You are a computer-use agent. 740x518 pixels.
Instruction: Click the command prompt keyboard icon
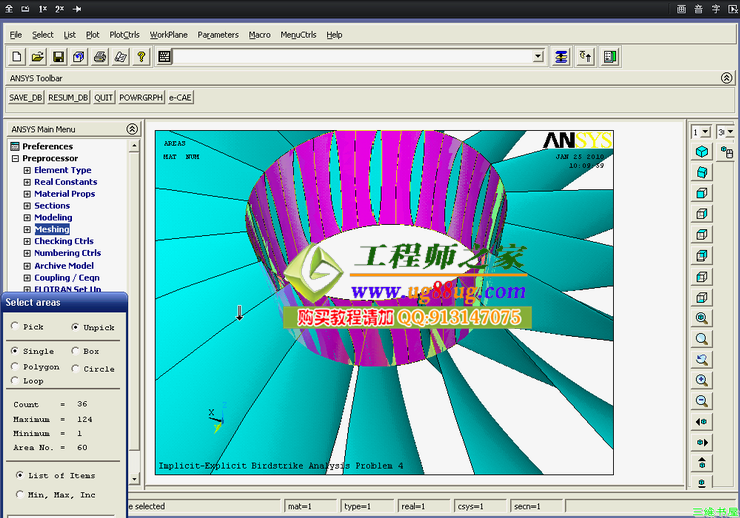(164, 57)
